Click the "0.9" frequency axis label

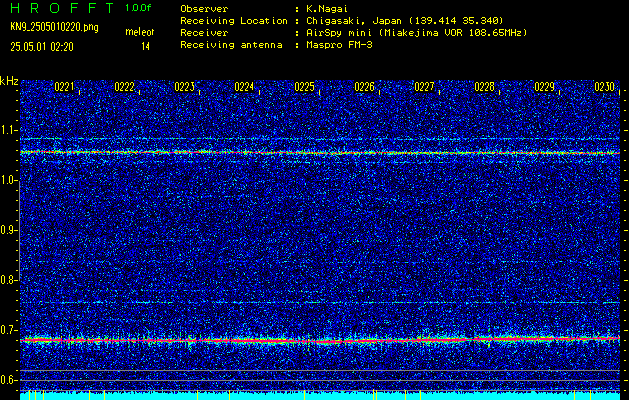(x=8, y=230)
